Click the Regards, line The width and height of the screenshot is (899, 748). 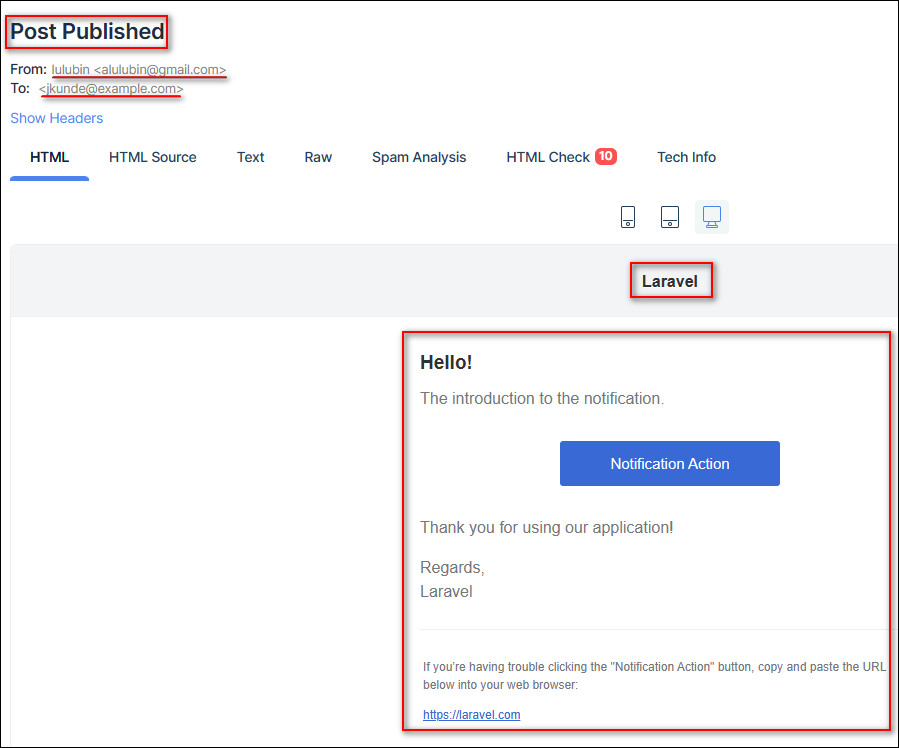coord(452,567)
